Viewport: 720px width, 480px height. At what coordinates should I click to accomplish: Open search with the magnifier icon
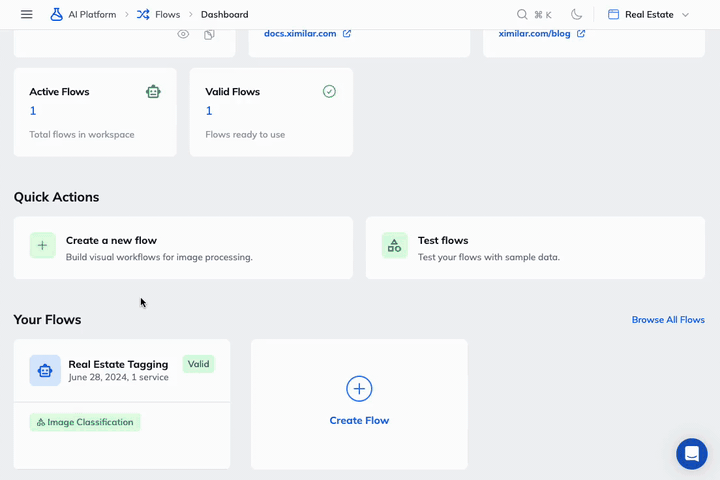[522, 15]
